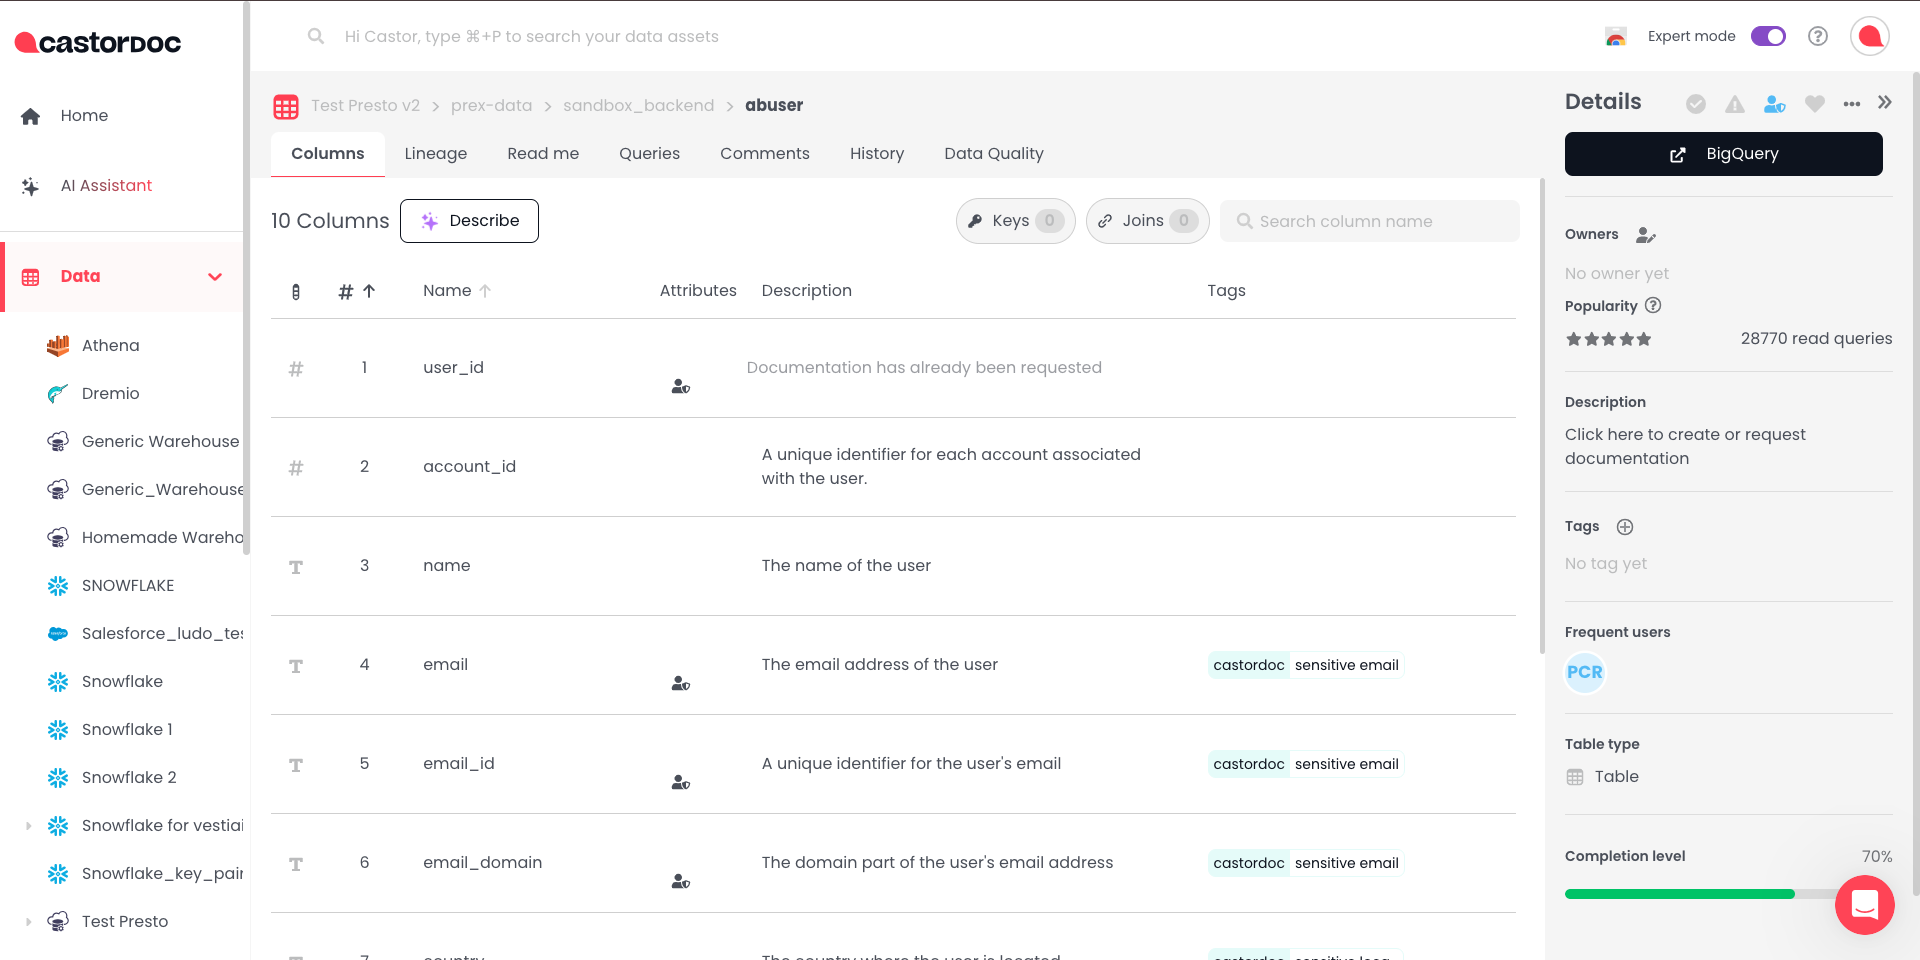Expand the Snowflake for vestiaire tree item
The width and height of the screenshot is (1920, 960).
pyautogui.click(x=28, y=826)
